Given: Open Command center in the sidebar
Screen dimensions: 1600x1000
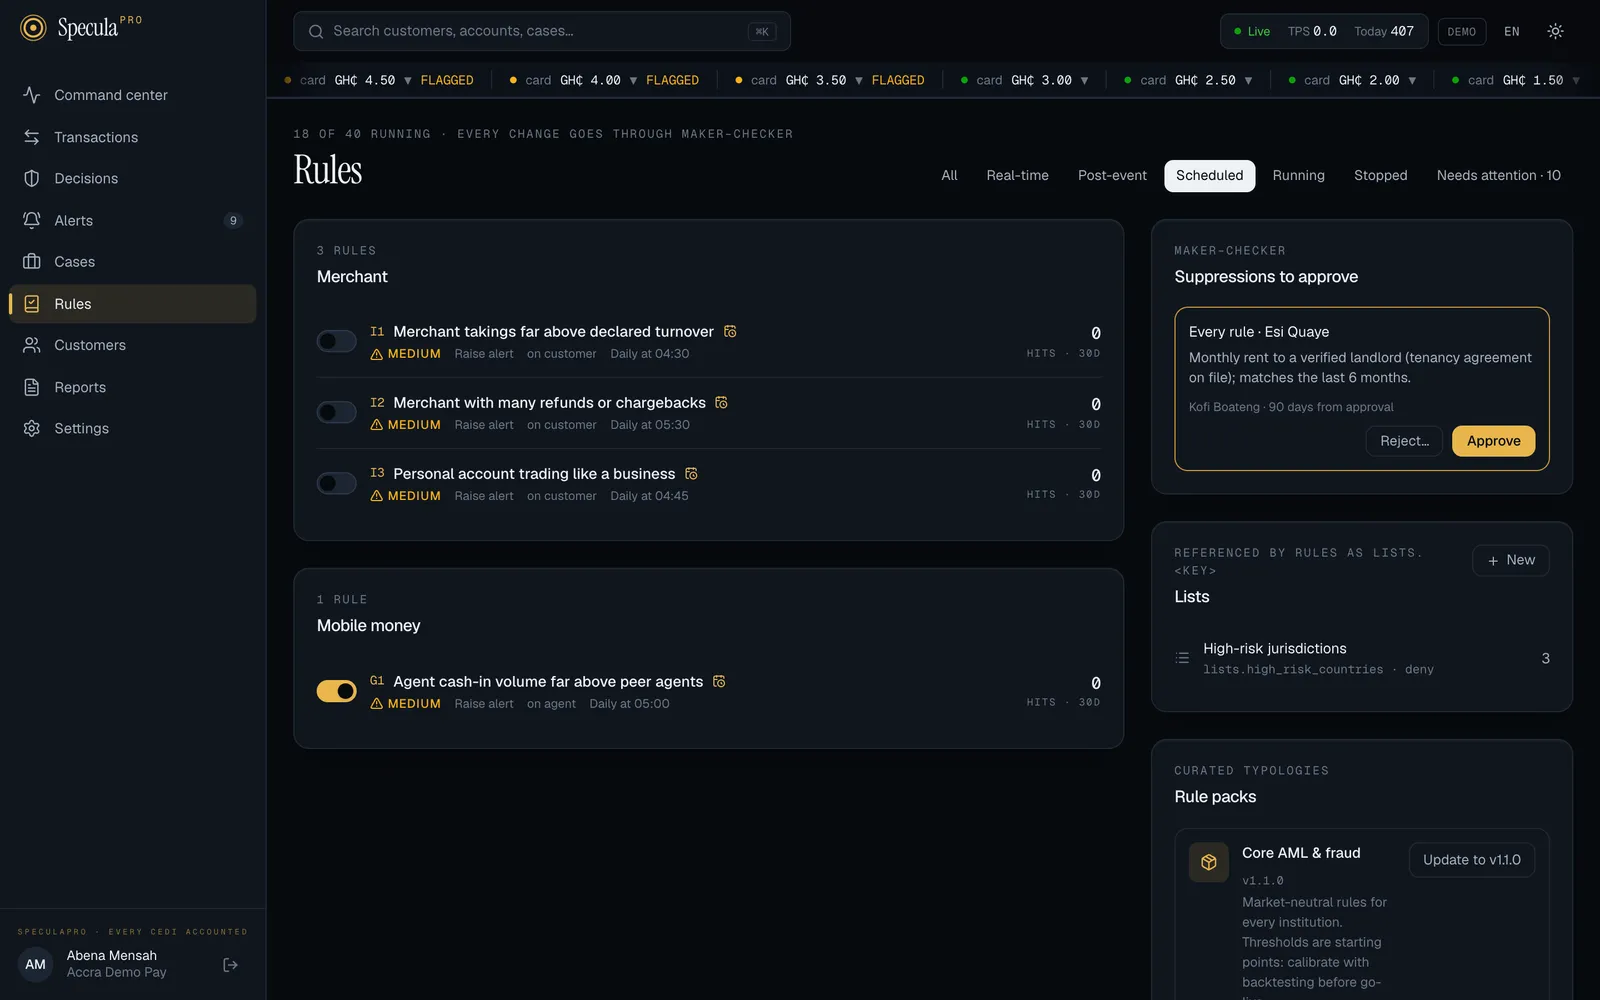Looking at the screenshot, I should click(132, 95).
